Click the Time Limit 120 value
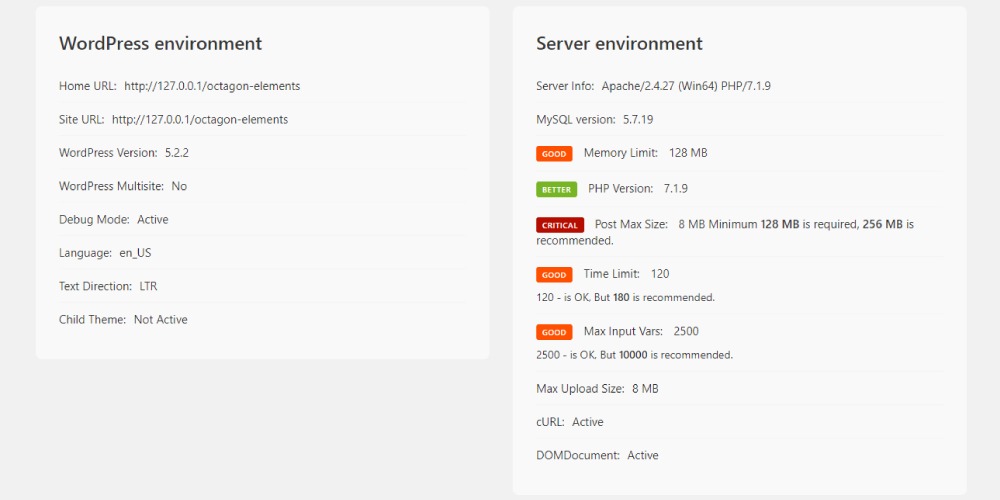 coord(660,274)
